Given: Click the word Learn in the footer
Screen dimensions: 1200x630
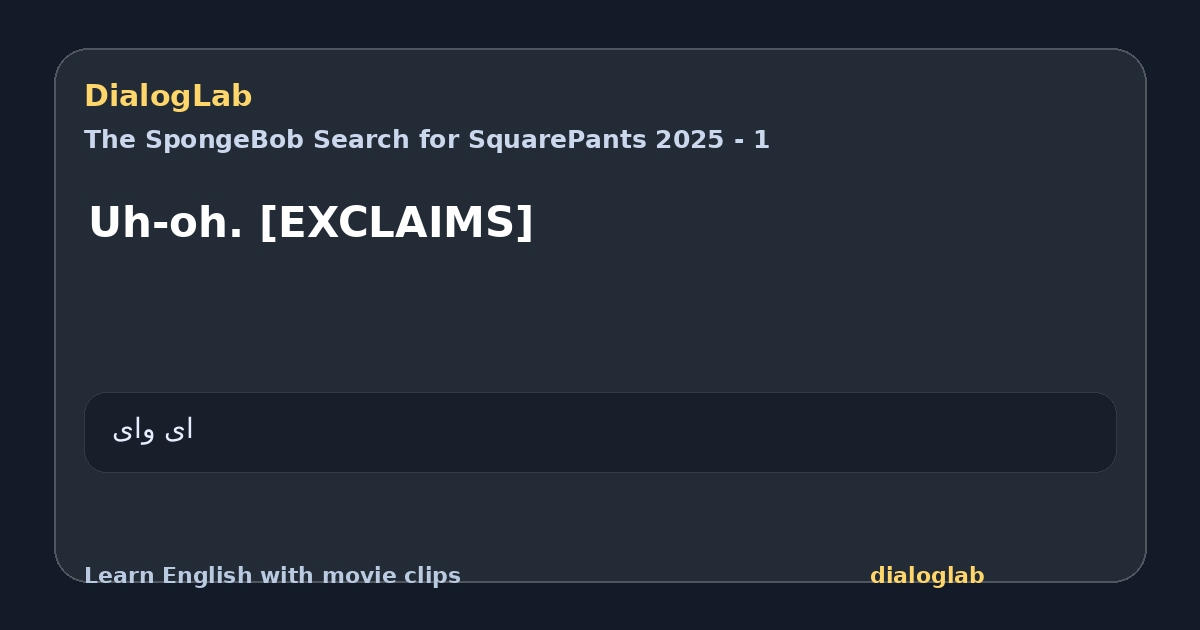Looking at the screenshot, I should coord(119,576).
